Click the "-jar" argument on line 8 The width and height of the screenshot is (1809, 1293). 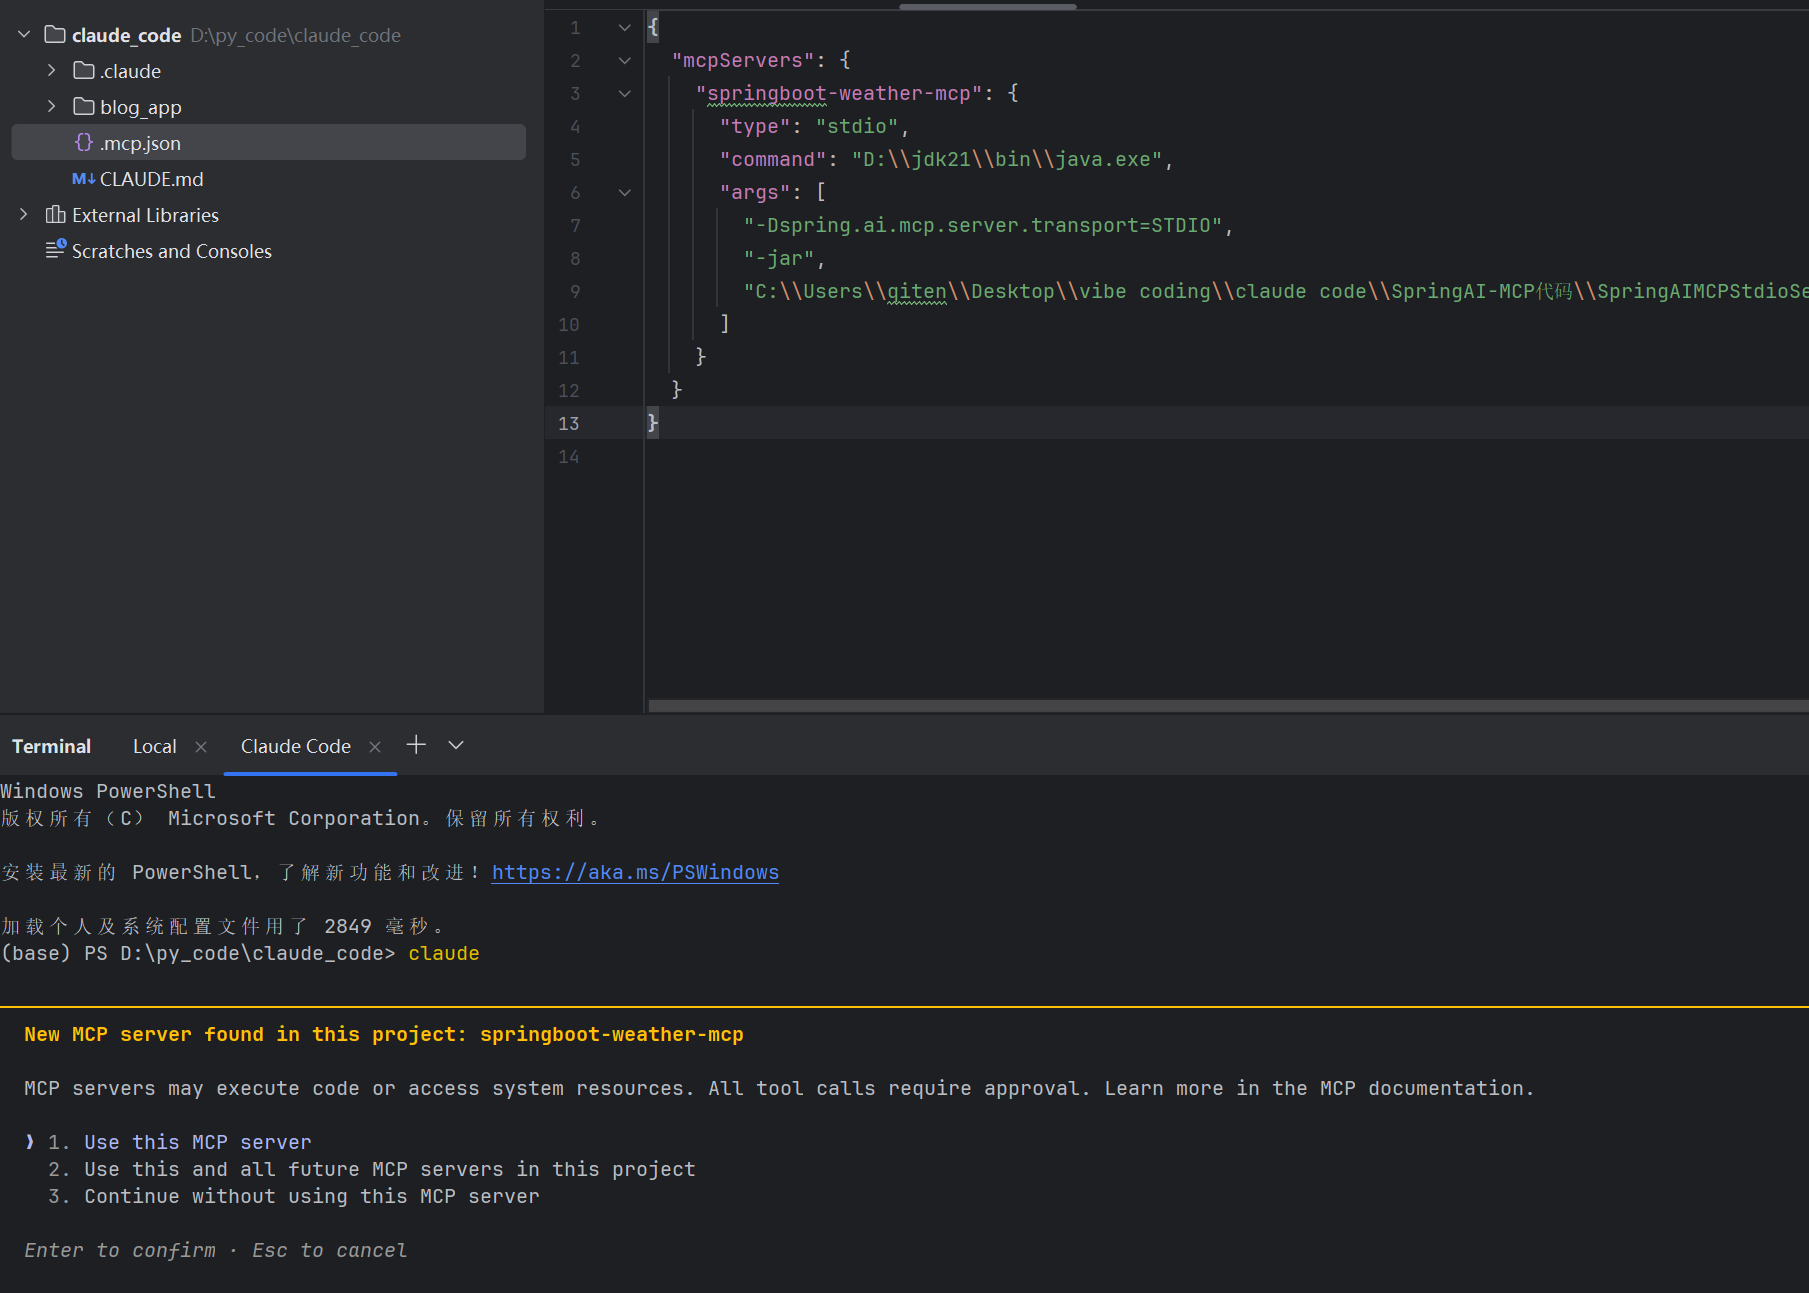click(x=780, y=259)
